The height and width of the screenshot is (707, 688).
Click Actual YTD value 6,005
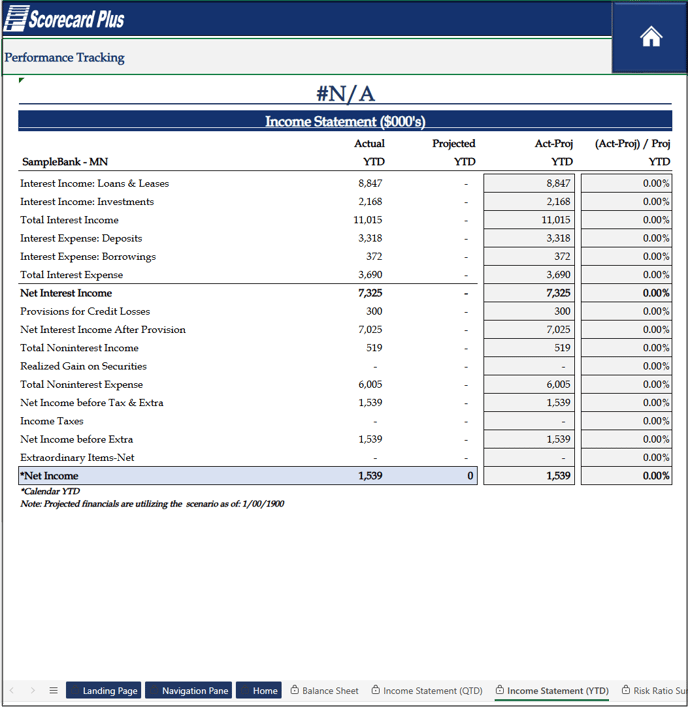[x=370, y=384]
